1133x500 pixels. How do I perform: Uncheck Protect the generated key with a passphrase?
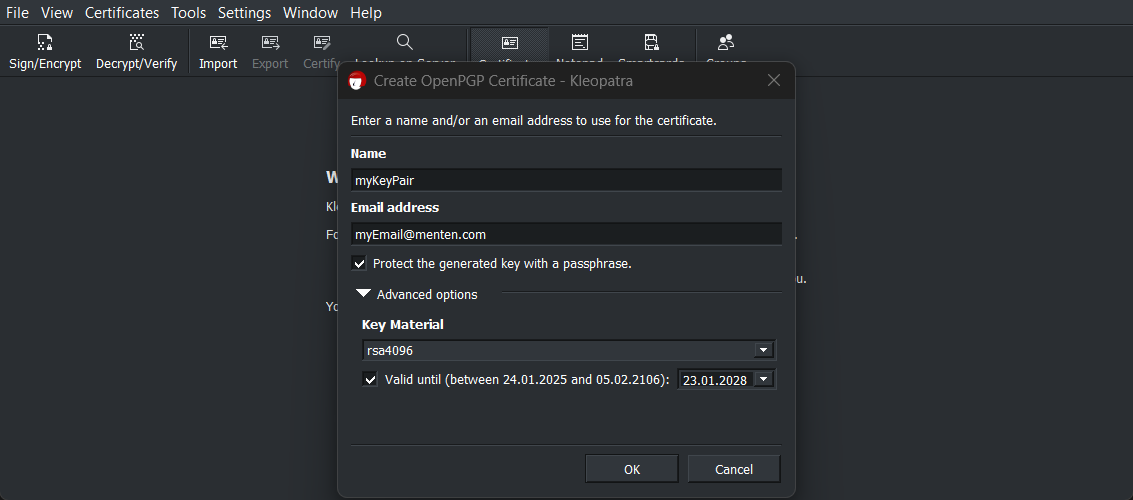(360, 264)
